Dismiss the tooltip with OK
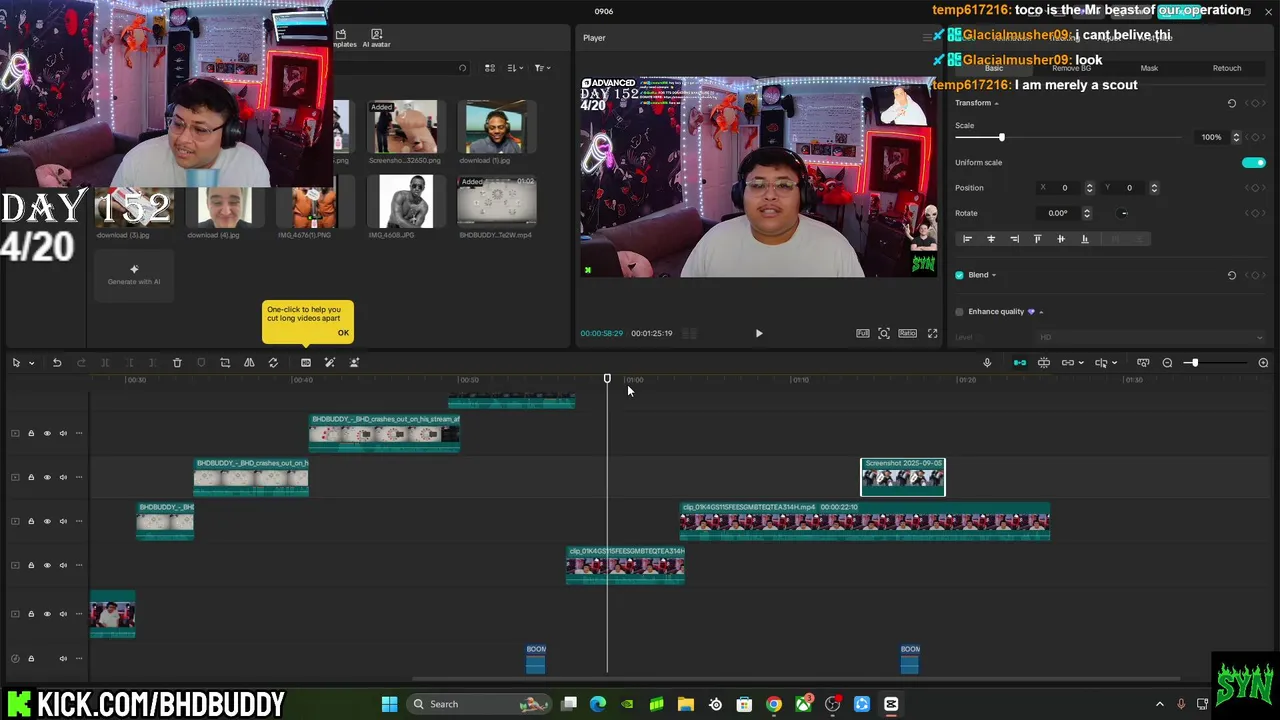Screen dimensions: 1280x720 (x=343, y=333)
